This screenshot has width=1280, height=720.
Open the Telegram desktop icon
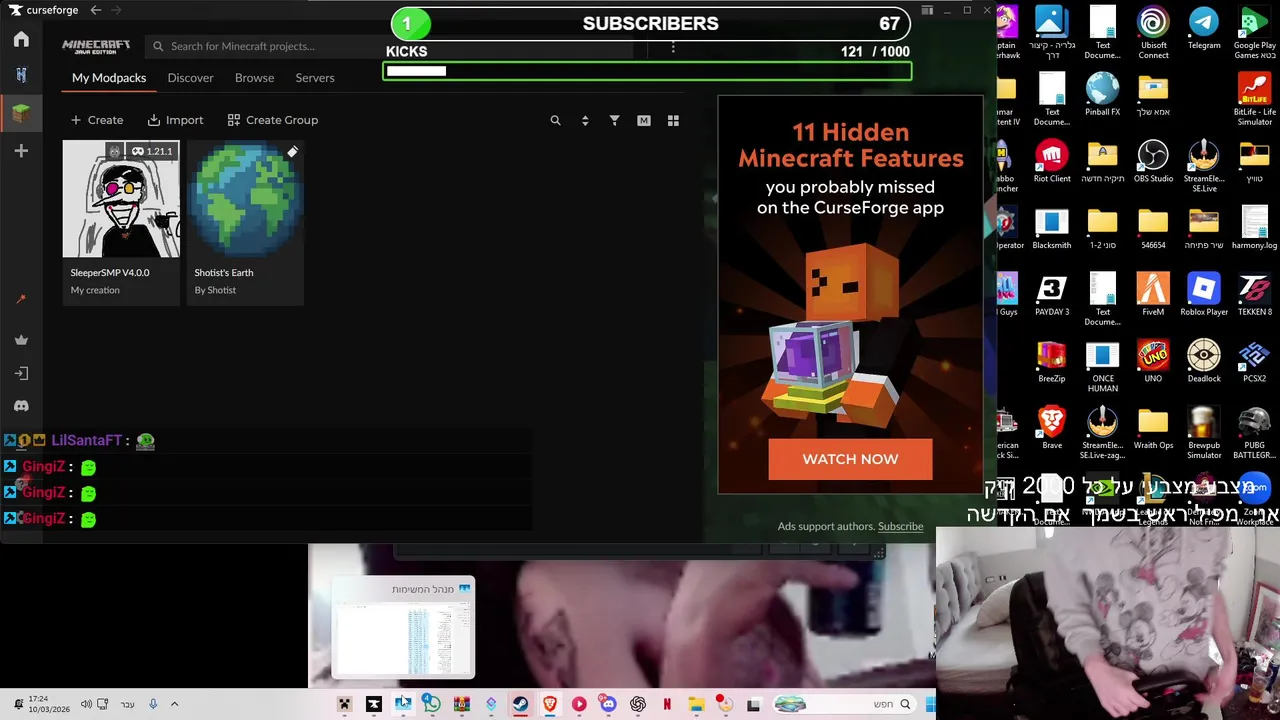pos(1204,28)
